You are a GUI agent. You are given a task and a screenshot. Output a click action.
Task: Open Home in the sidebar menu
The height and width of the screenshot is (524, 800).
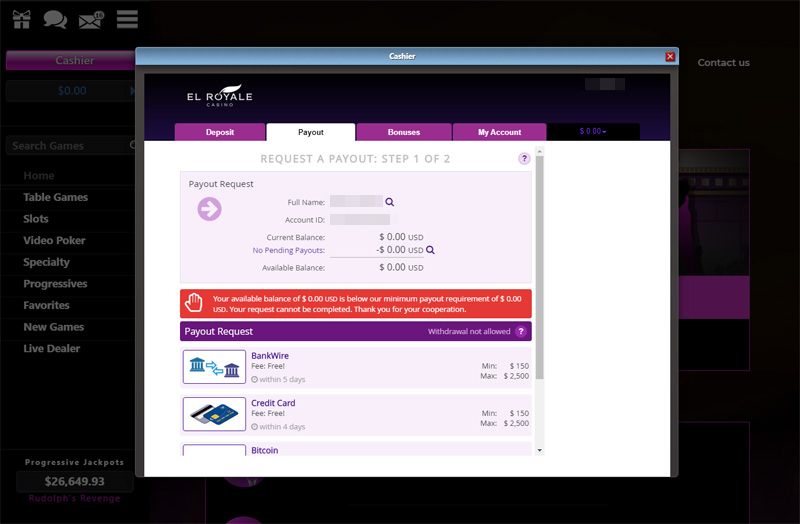[39, 176]
